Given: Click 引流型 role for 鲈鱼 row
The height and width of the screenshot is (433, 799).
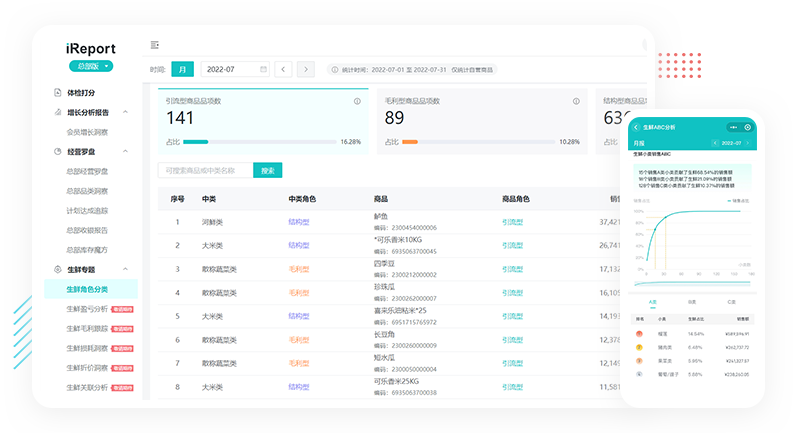Looking at the screenshot, I should [512, 222].
